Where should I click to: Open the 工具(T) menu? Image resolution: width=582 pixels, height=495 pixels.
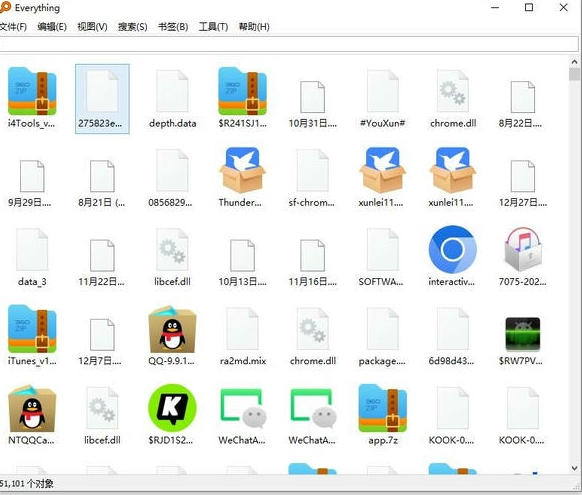pyautogui.click(x=213, y=27)
